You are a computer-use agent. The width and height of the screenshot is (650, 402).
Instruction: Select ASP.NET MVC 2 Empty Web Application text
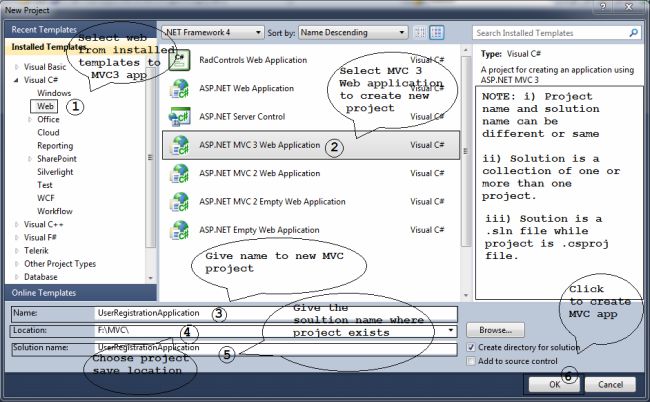tap(272, 202)
